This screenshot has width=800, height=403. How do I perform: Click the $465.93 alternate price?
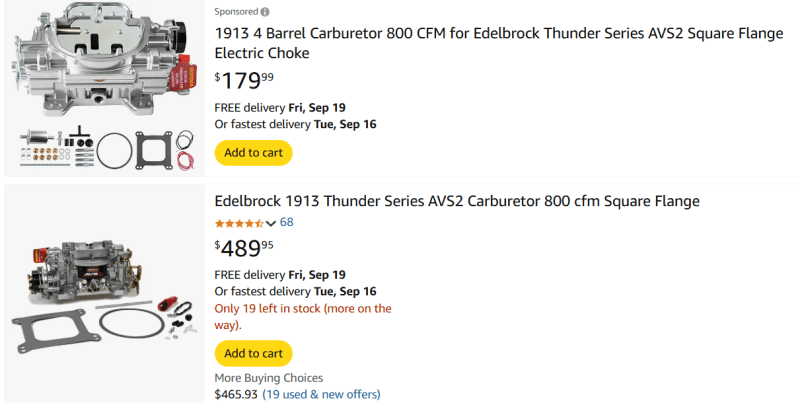[236, 394]
